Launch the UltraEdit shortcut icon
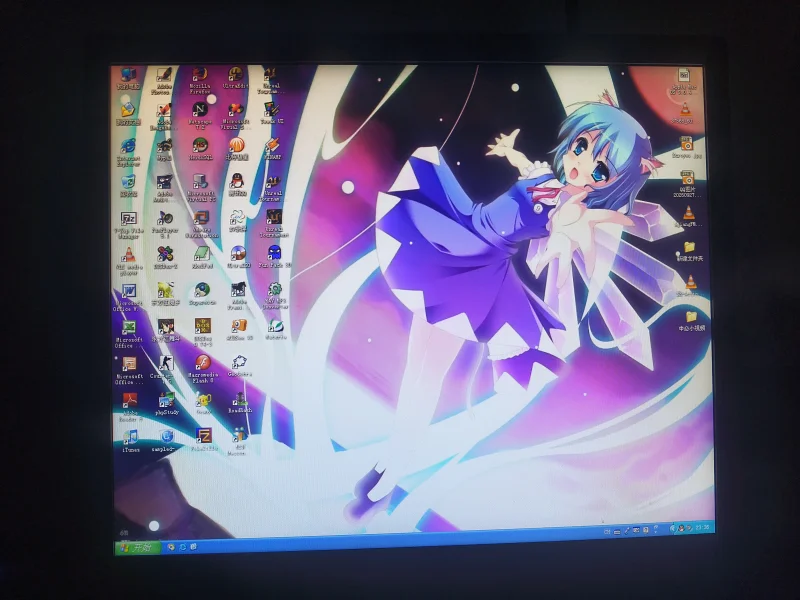The width and height of the screenshot is (800, 600). click(x=236, y=78)
